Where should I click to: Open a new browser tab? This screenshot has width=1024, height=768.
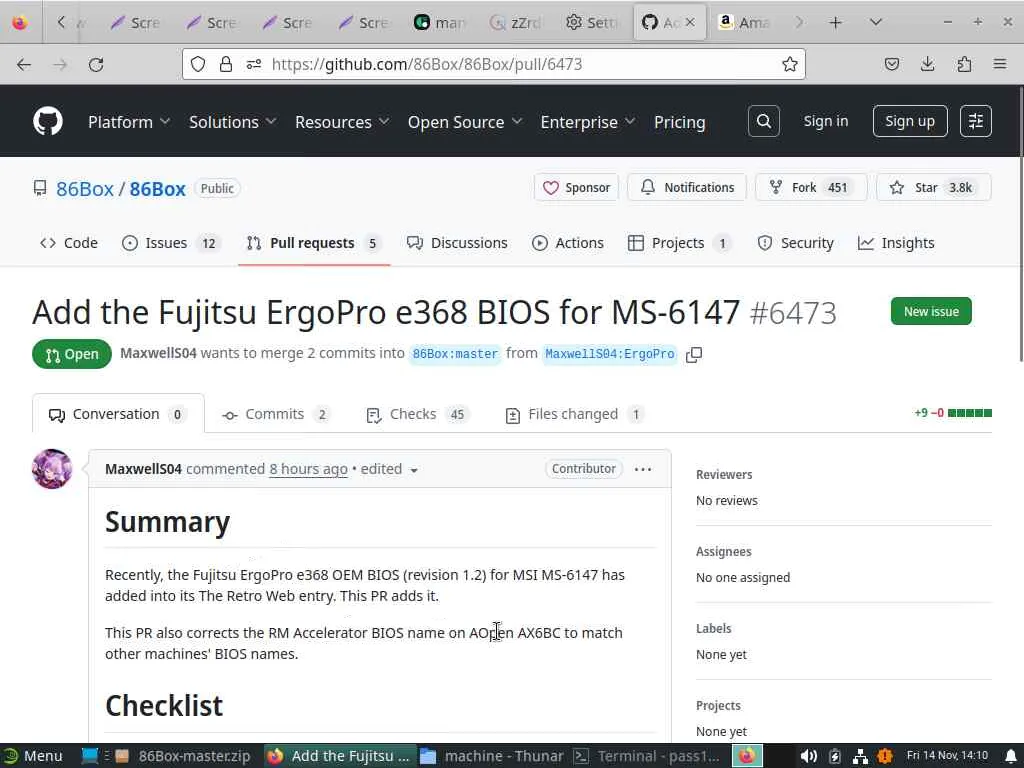click(835, 23)
